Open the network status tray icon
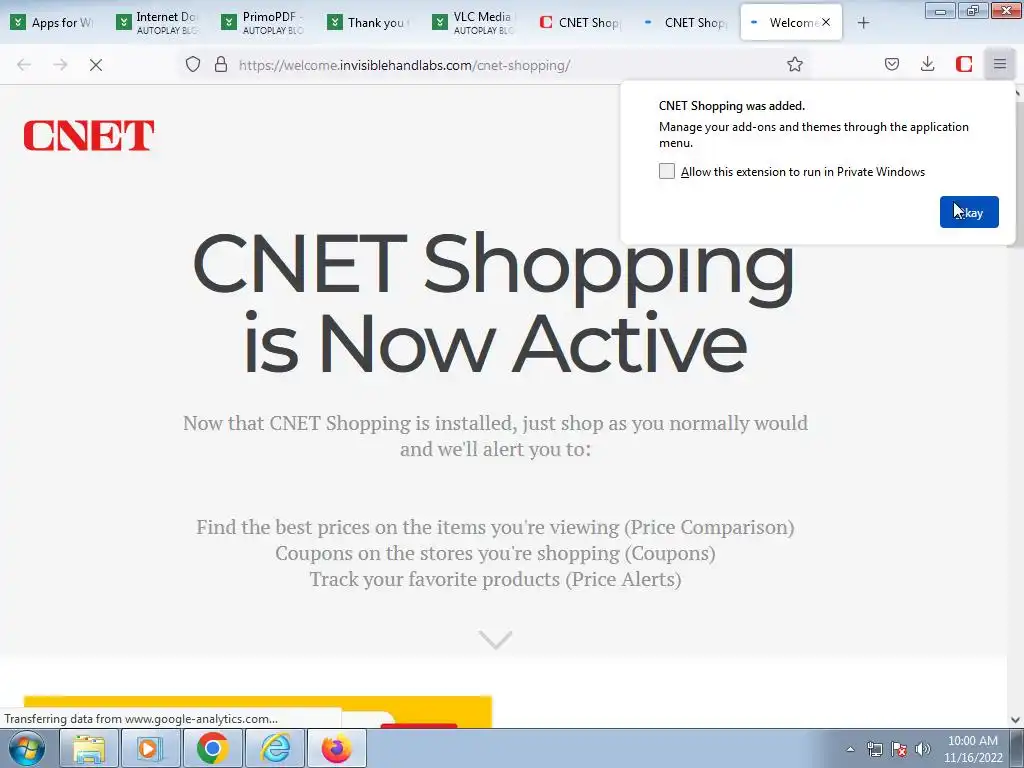1024x768 pixels. (874, 749)
